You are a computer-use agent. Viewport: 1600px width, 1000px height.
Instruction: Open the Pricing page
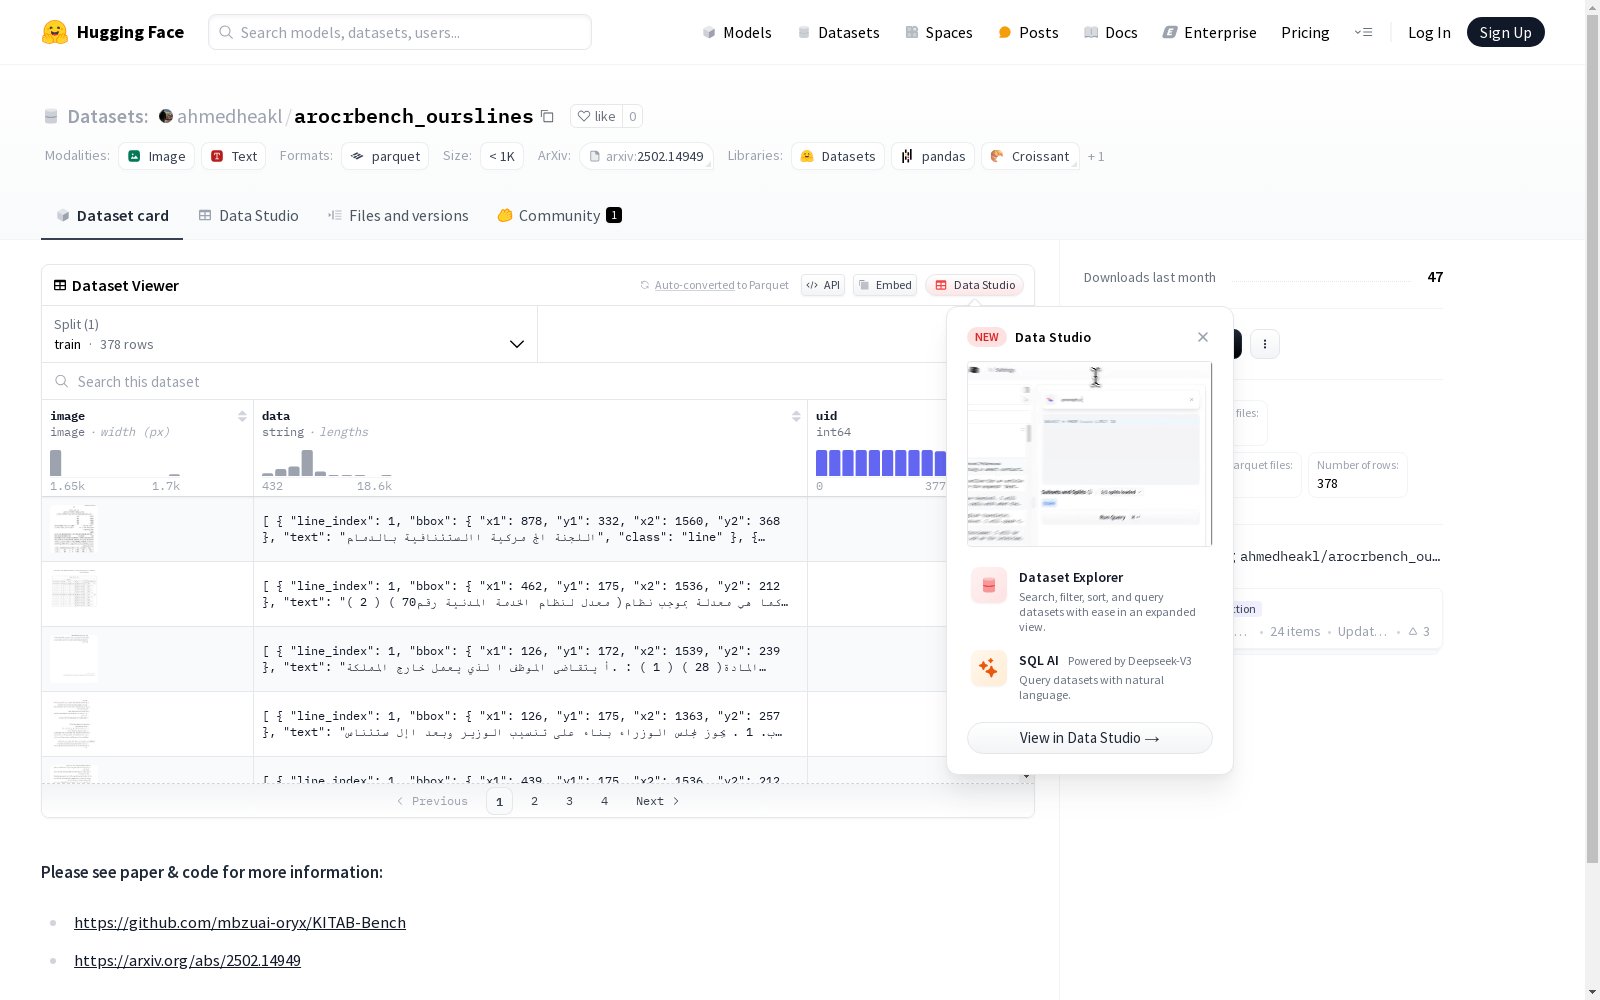tap(1305, 32)
